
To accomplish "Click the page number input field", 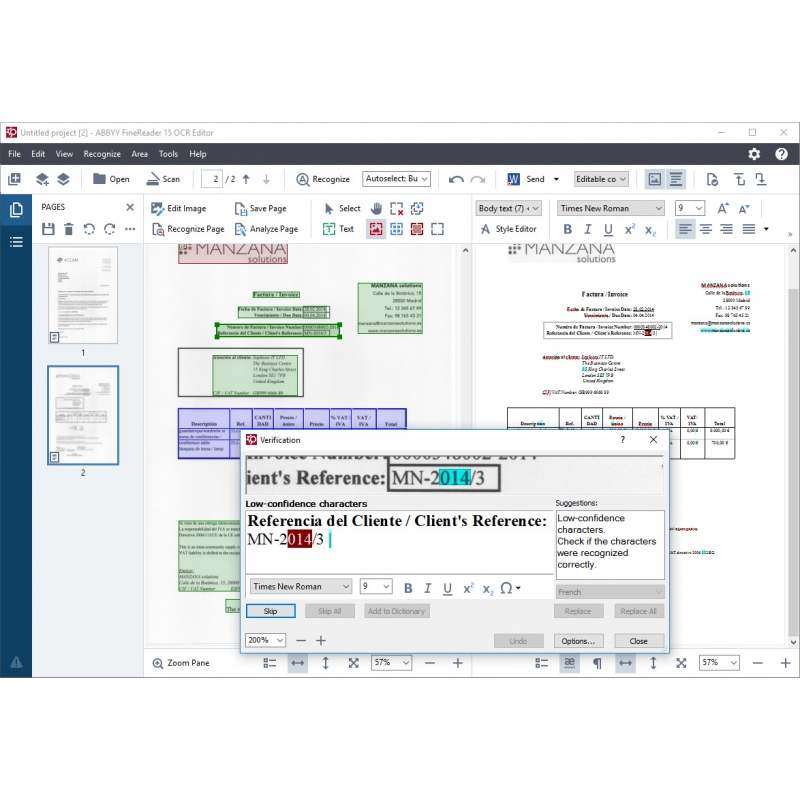I will click(x=212, y=179).
